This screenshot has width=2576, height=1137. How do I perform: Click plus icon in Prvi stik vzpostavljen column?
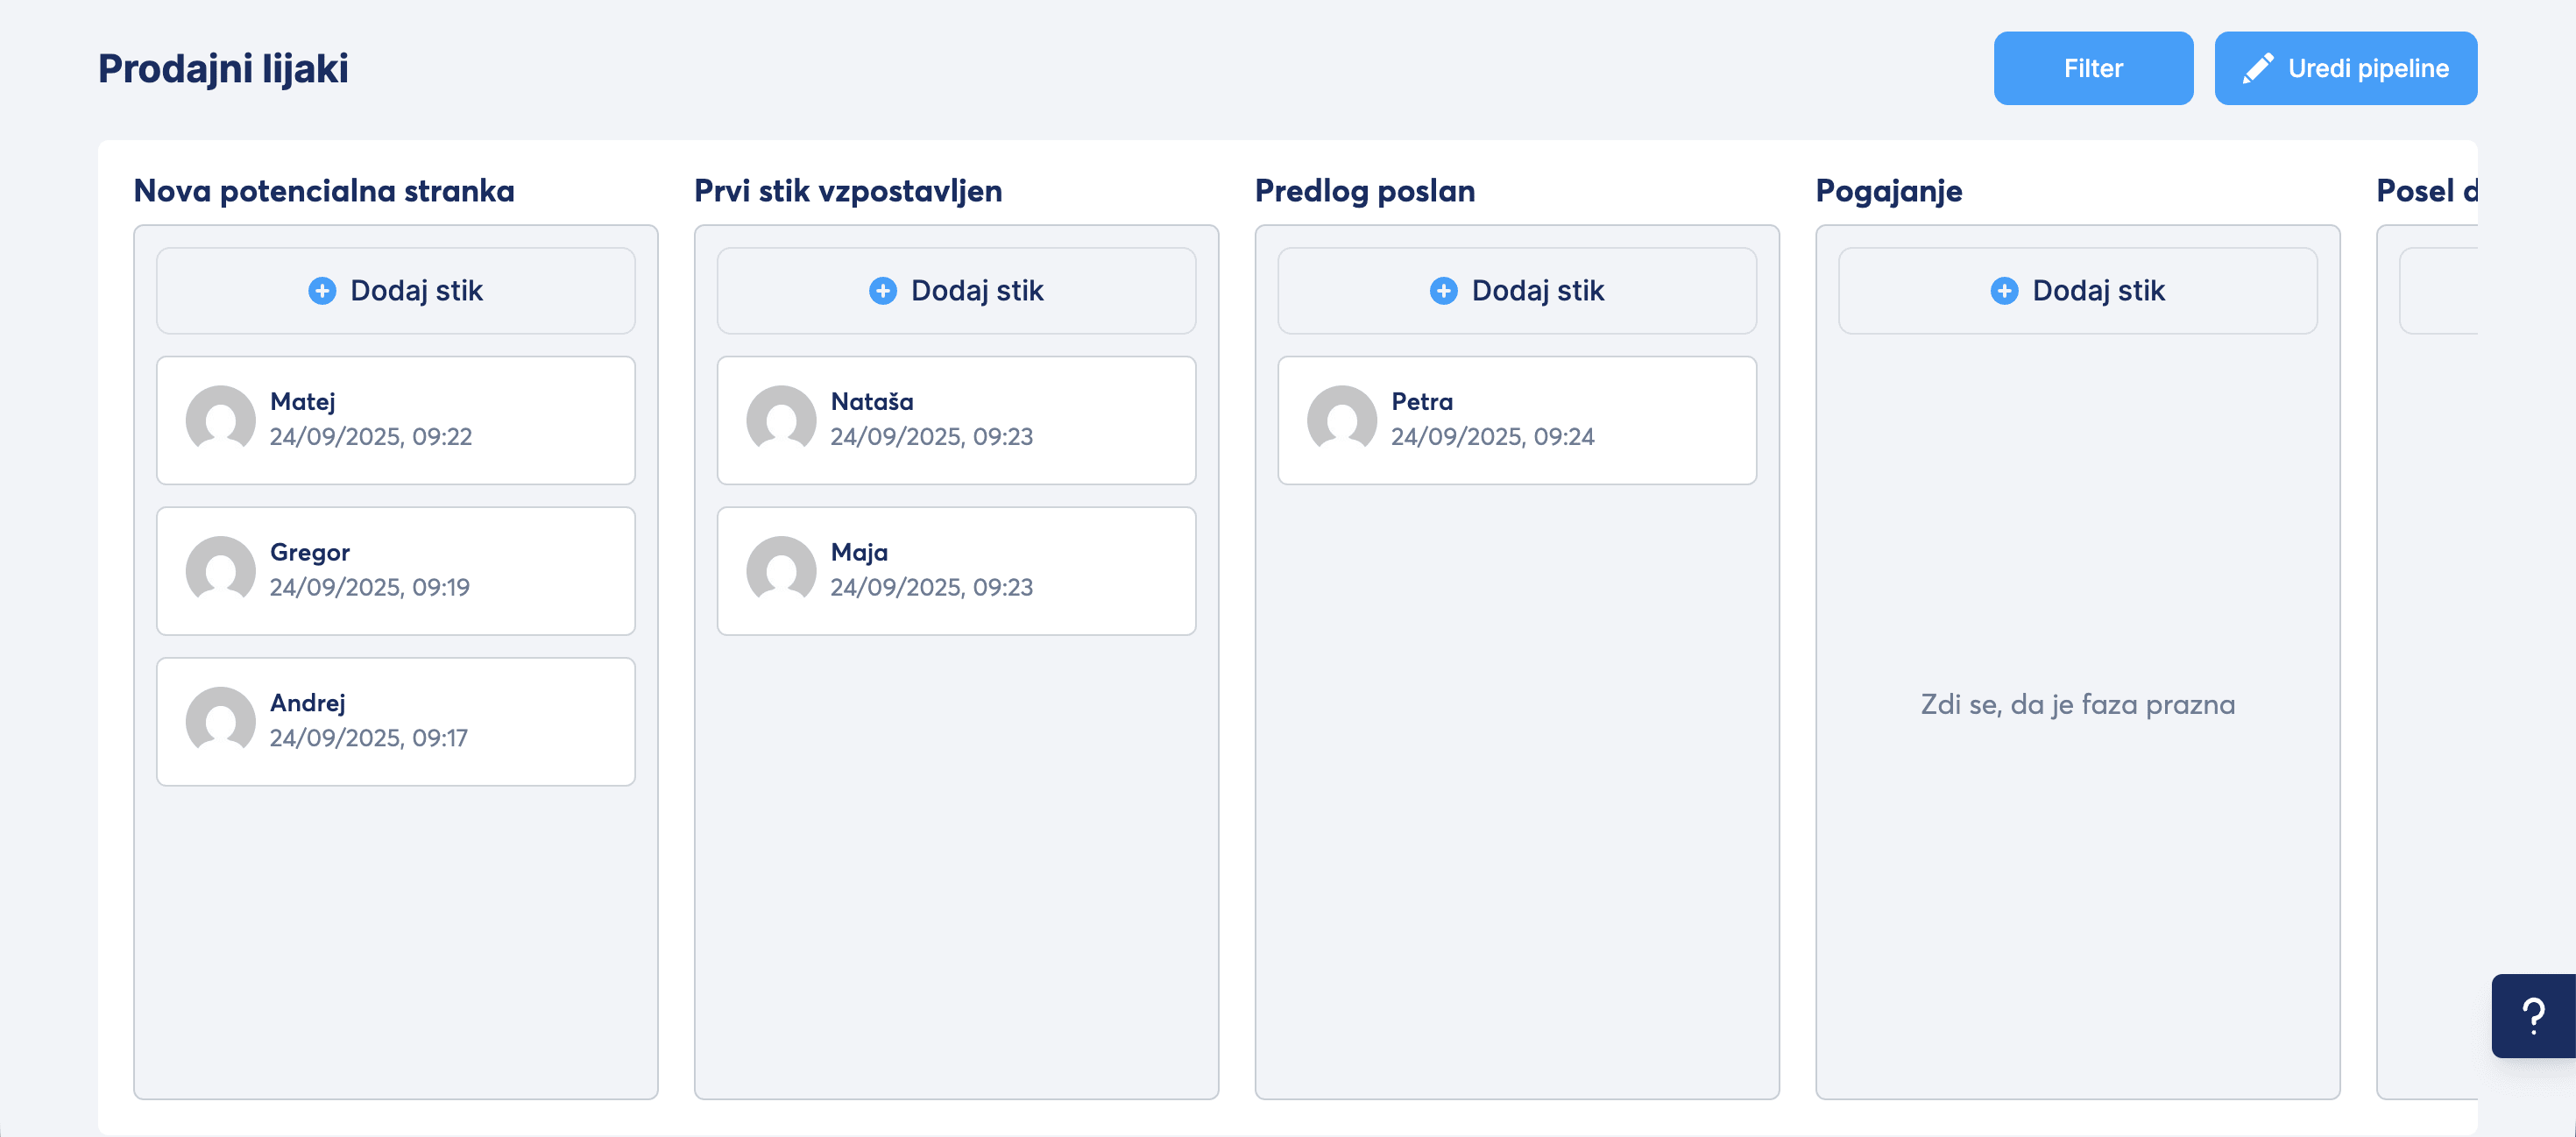tap(882, 291)
